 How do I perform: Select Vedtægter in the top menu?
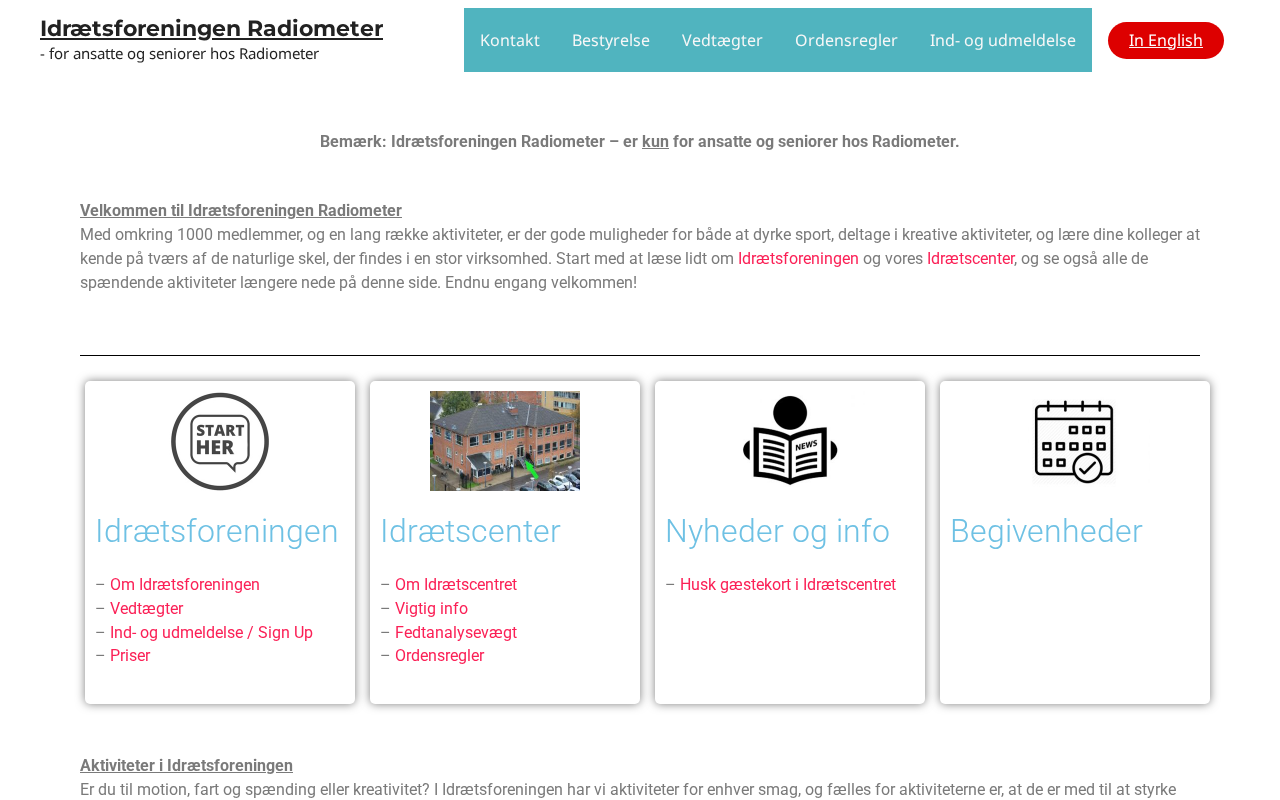(x=722, y=40)
